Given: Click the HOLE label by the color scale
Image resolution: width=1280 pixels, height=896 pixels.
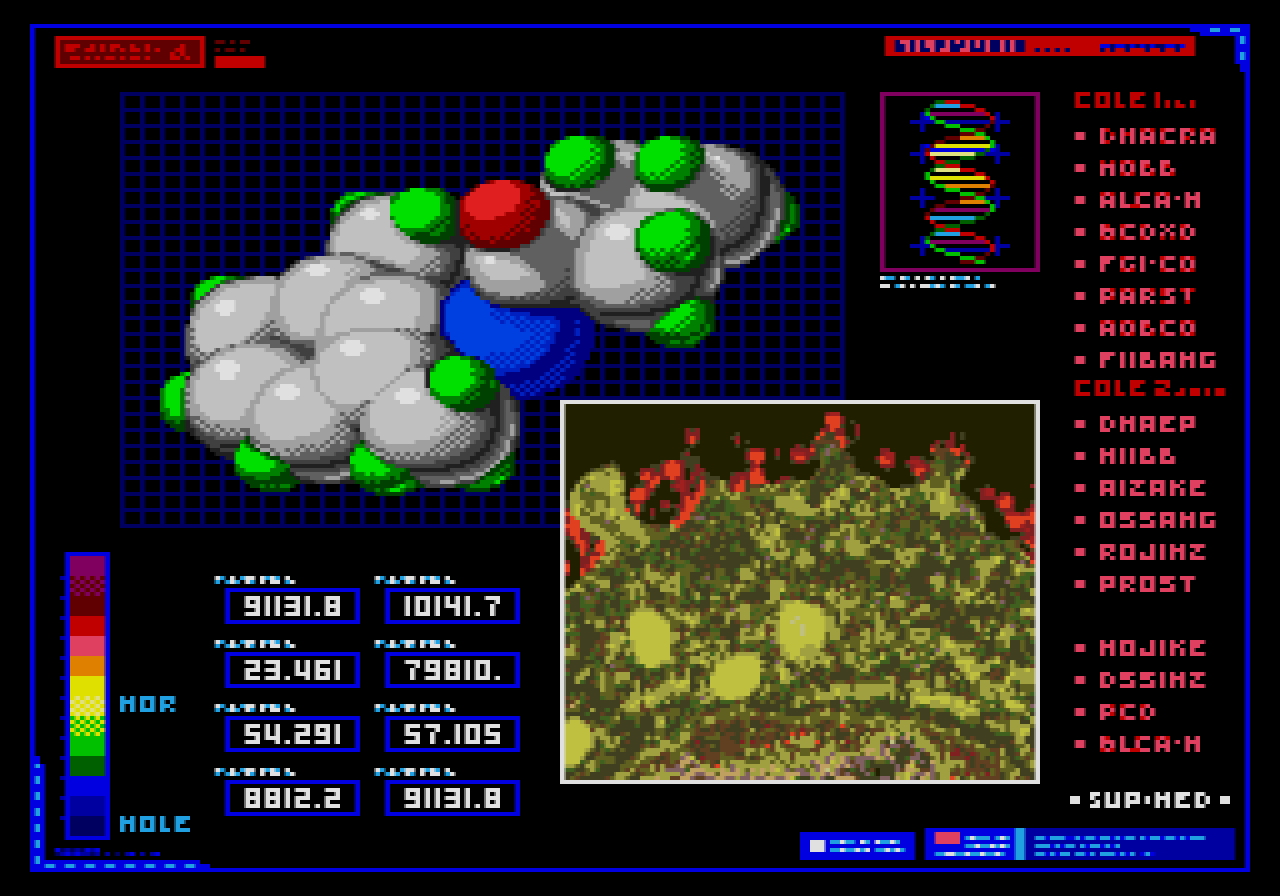Looking at the screenshot, I should [155, 824].
